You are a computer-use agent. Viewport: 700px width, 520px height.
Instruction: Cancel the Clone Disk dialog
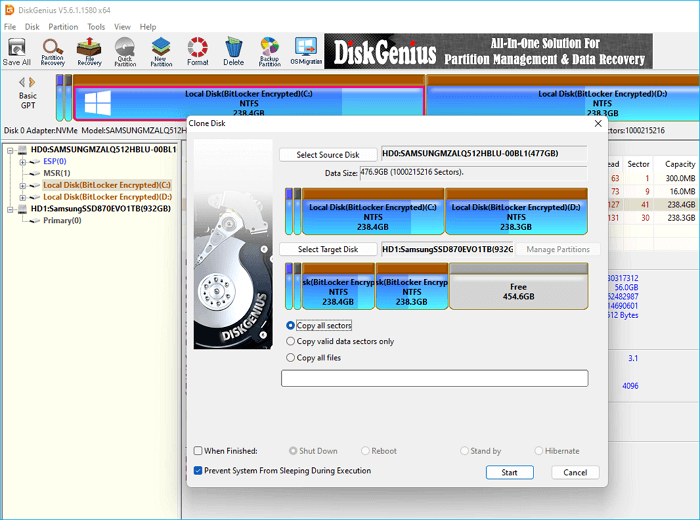(x=575, y=472)
